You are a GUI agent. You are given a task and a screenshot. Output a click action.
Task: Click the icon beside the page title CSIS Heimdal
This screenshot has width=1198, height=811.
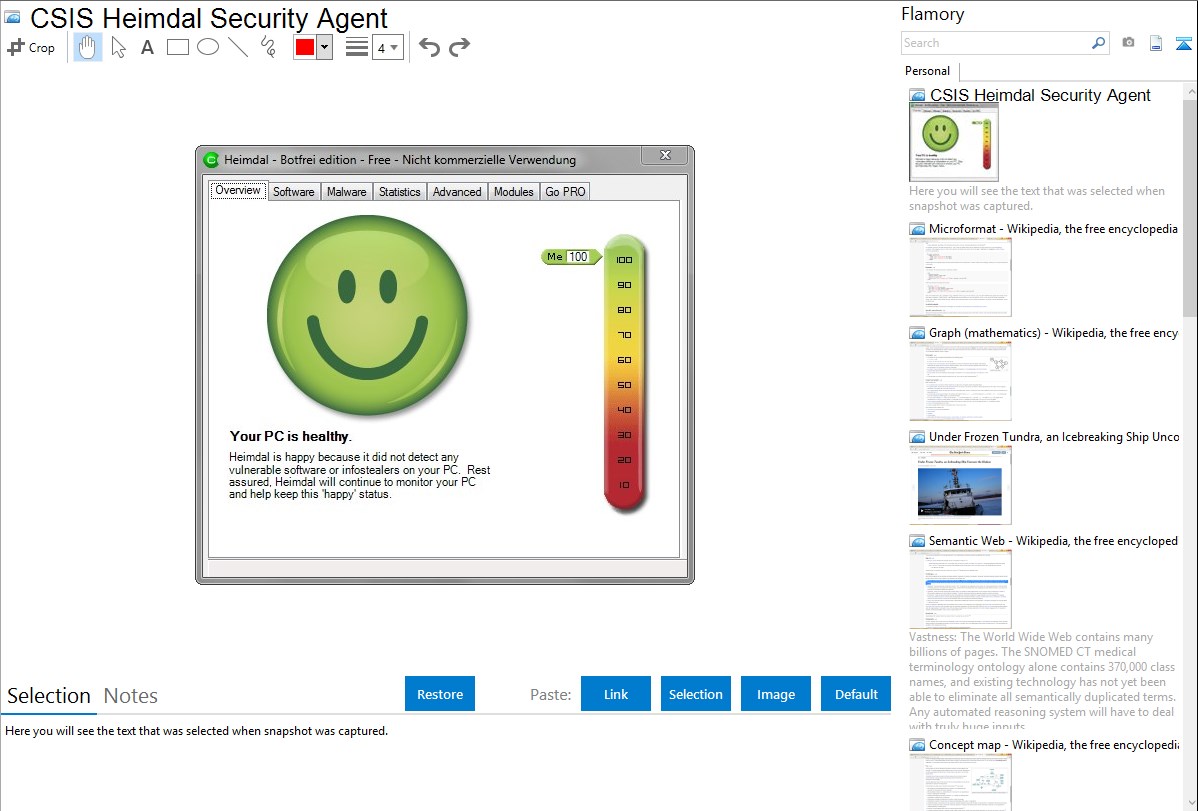coord(12,18)
